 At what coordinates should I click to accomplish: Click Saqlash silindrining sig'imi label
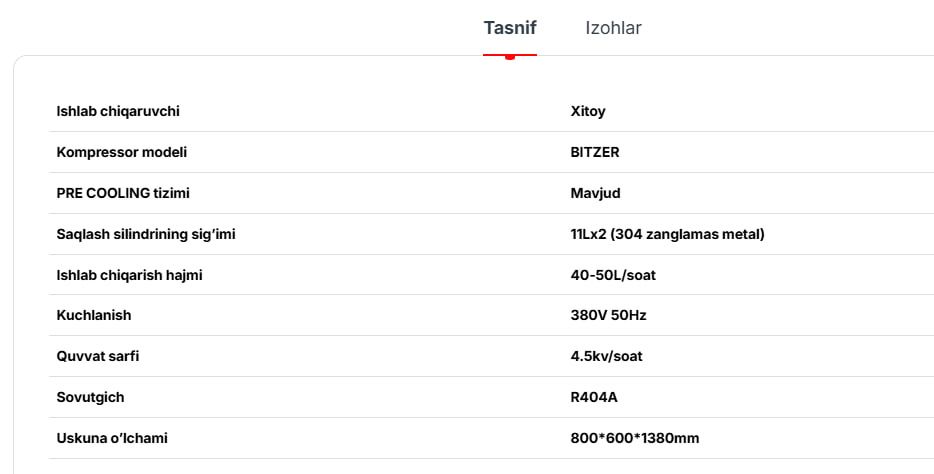click(146, 234)
